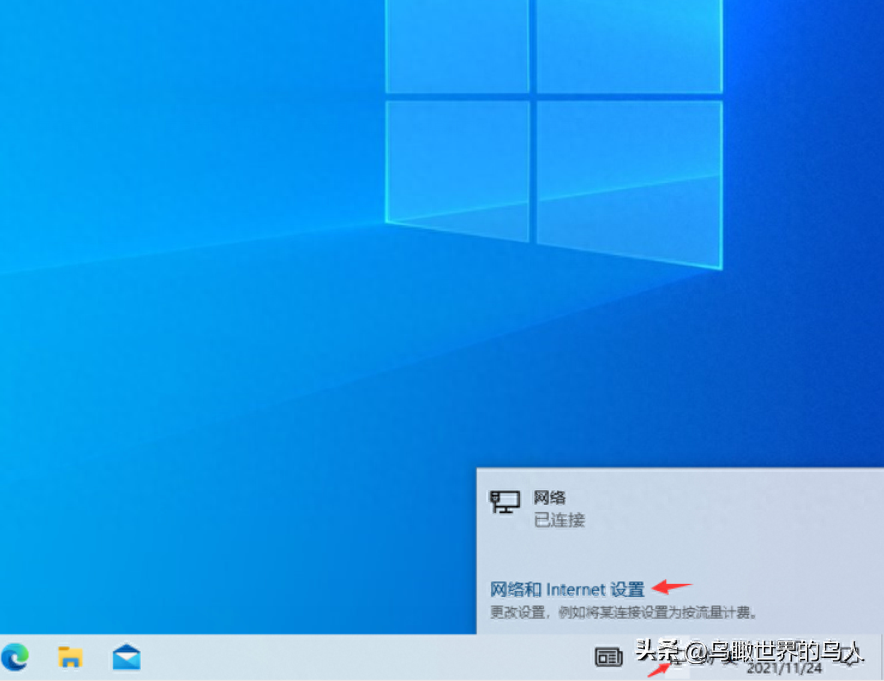This screenshot has width=884, height=681.
Task: Click Show Desktop at the taskbar's far right edge
Action: [x=881, y=660]
